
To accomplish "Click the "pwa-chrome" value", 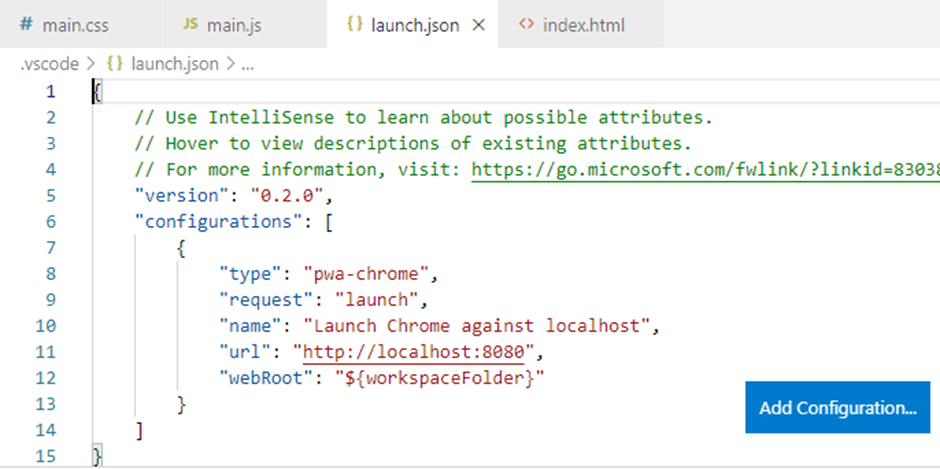I will (366, 274).
